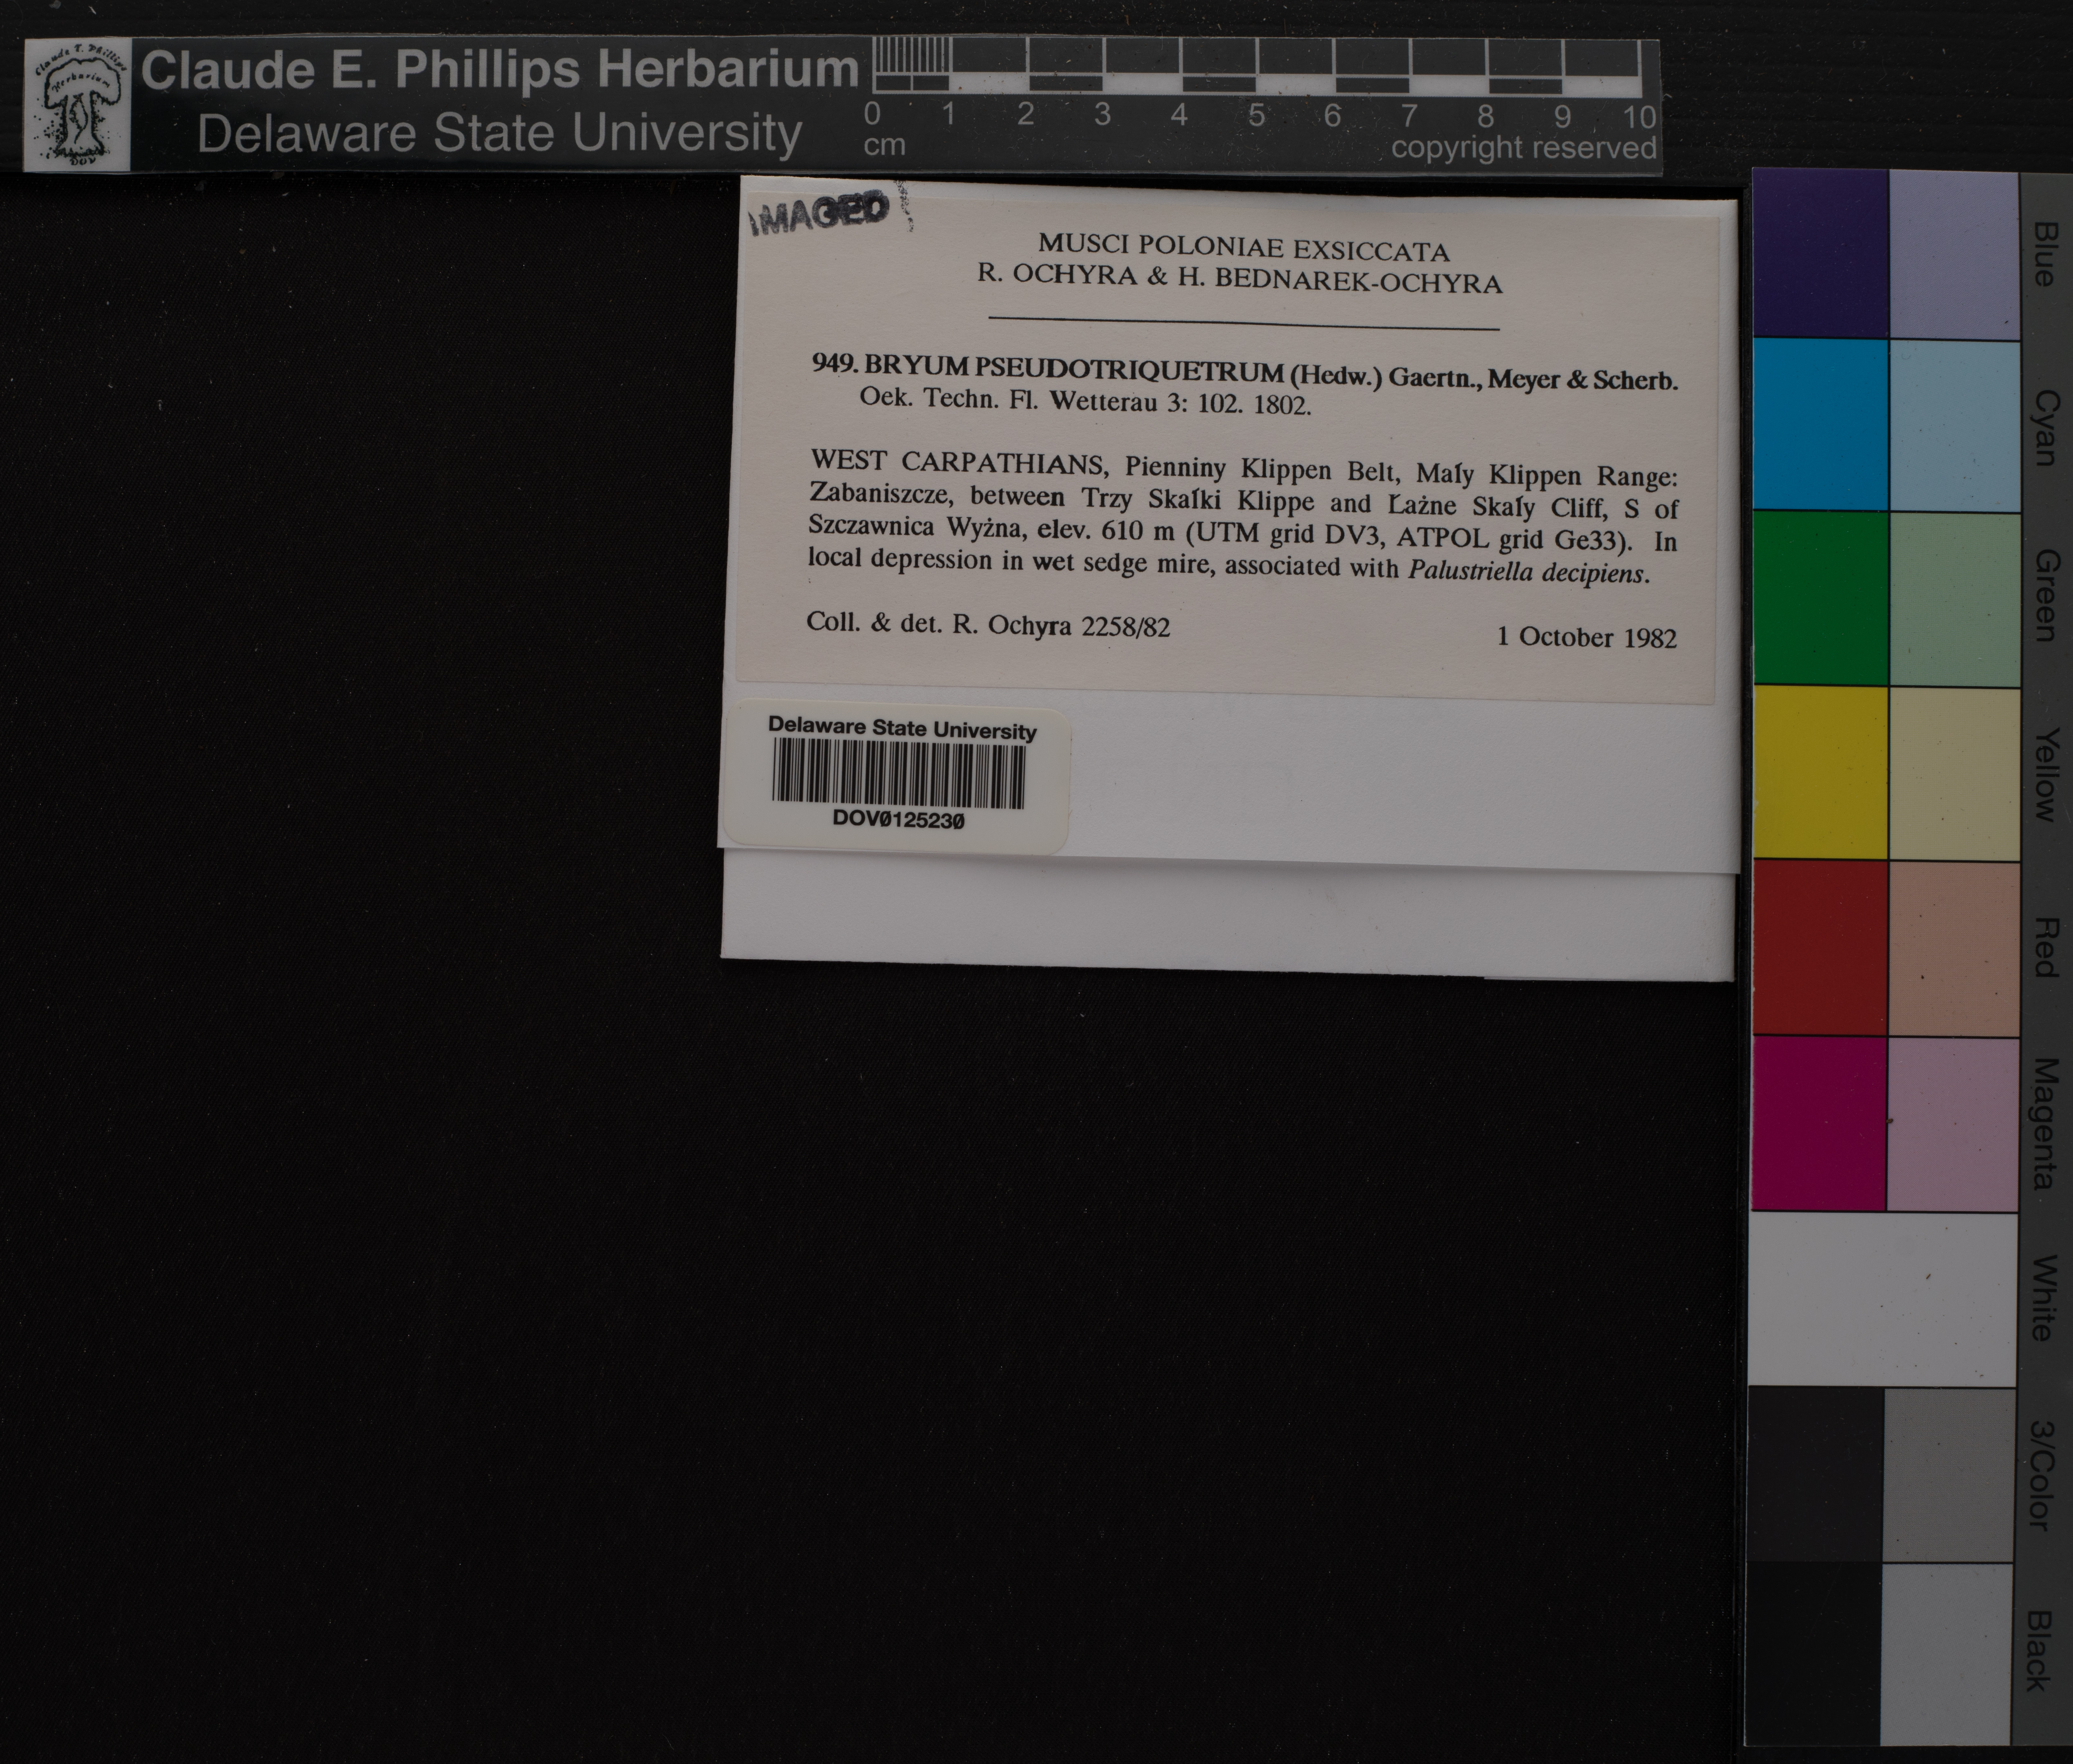Choose the magenta color patch
2073x1764 pixels.
[x=1819, y=1123]
